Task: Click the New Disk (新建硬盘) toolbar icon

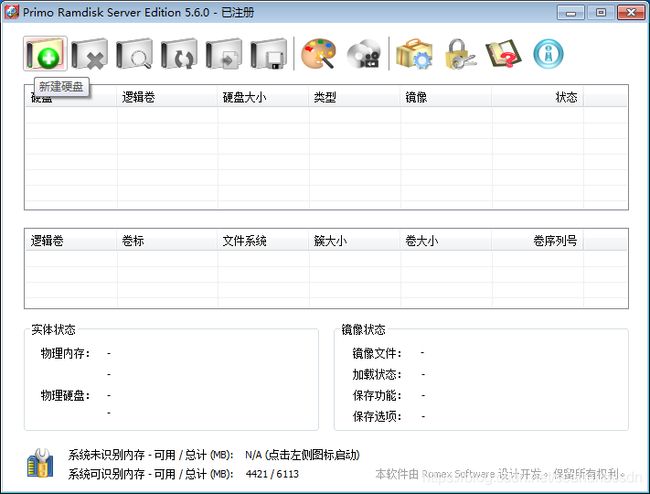Action: pos(45,54)
